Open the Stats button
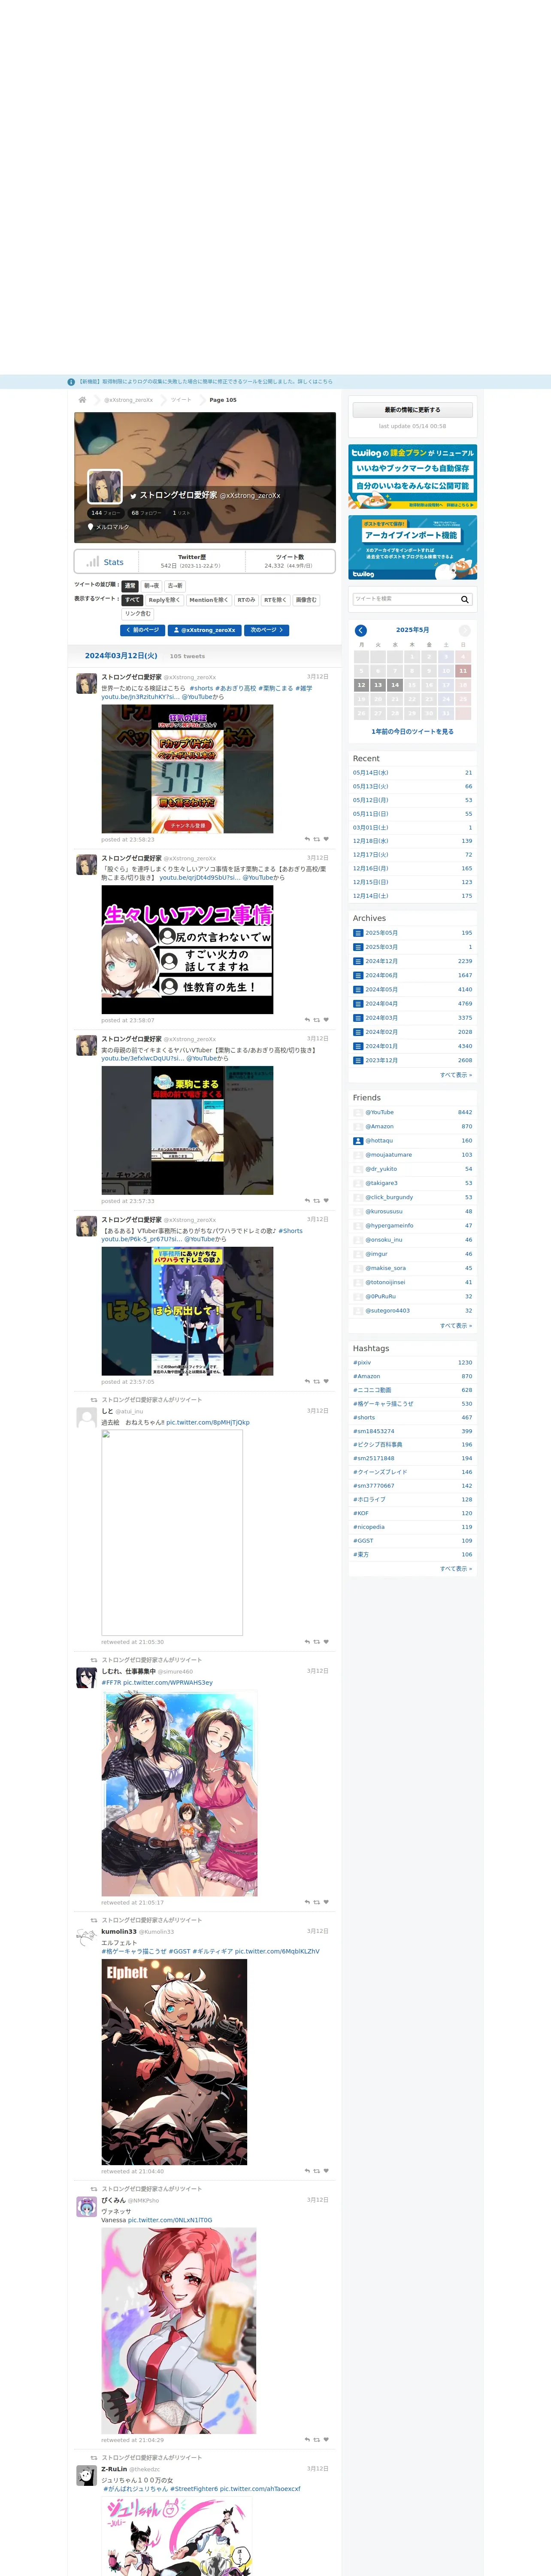The width and height of the screenshot is (551, 2576). 106,562
